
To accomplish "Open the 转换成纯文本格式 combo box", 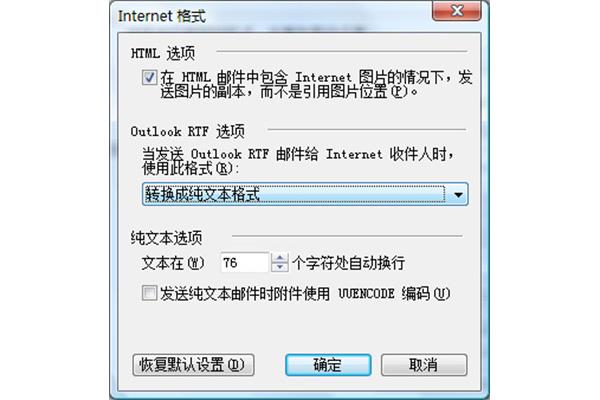I will 305,194.
